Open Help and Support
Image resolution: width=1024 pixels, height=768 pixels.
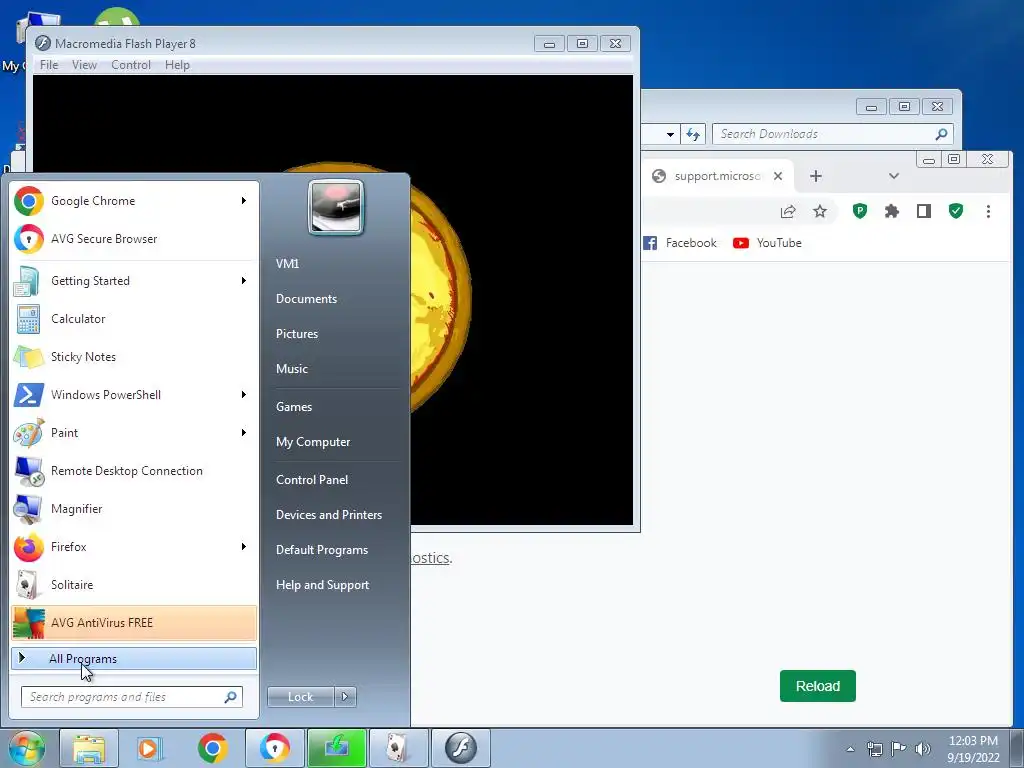point(322,585)
